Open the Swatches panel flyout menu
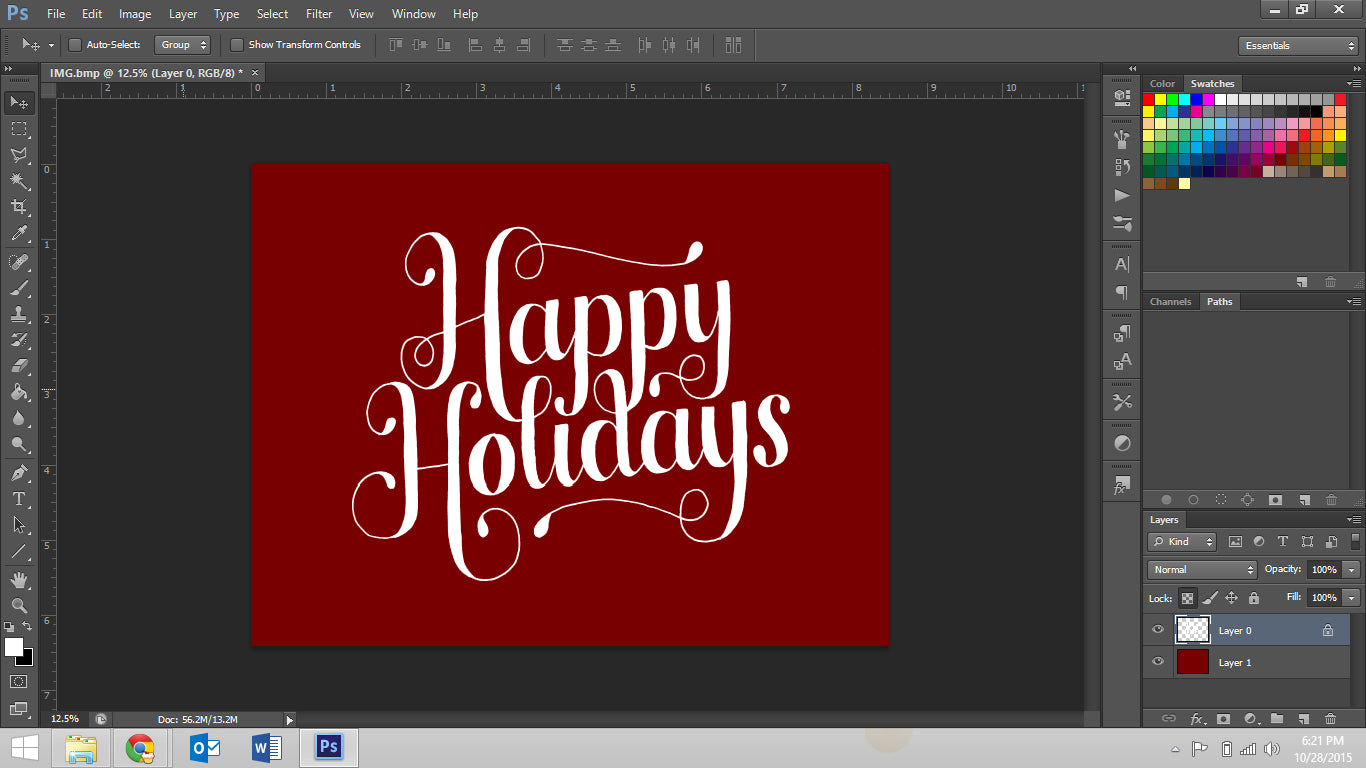Screen dimensions: 1366x768 click(x=1354, y=84)
